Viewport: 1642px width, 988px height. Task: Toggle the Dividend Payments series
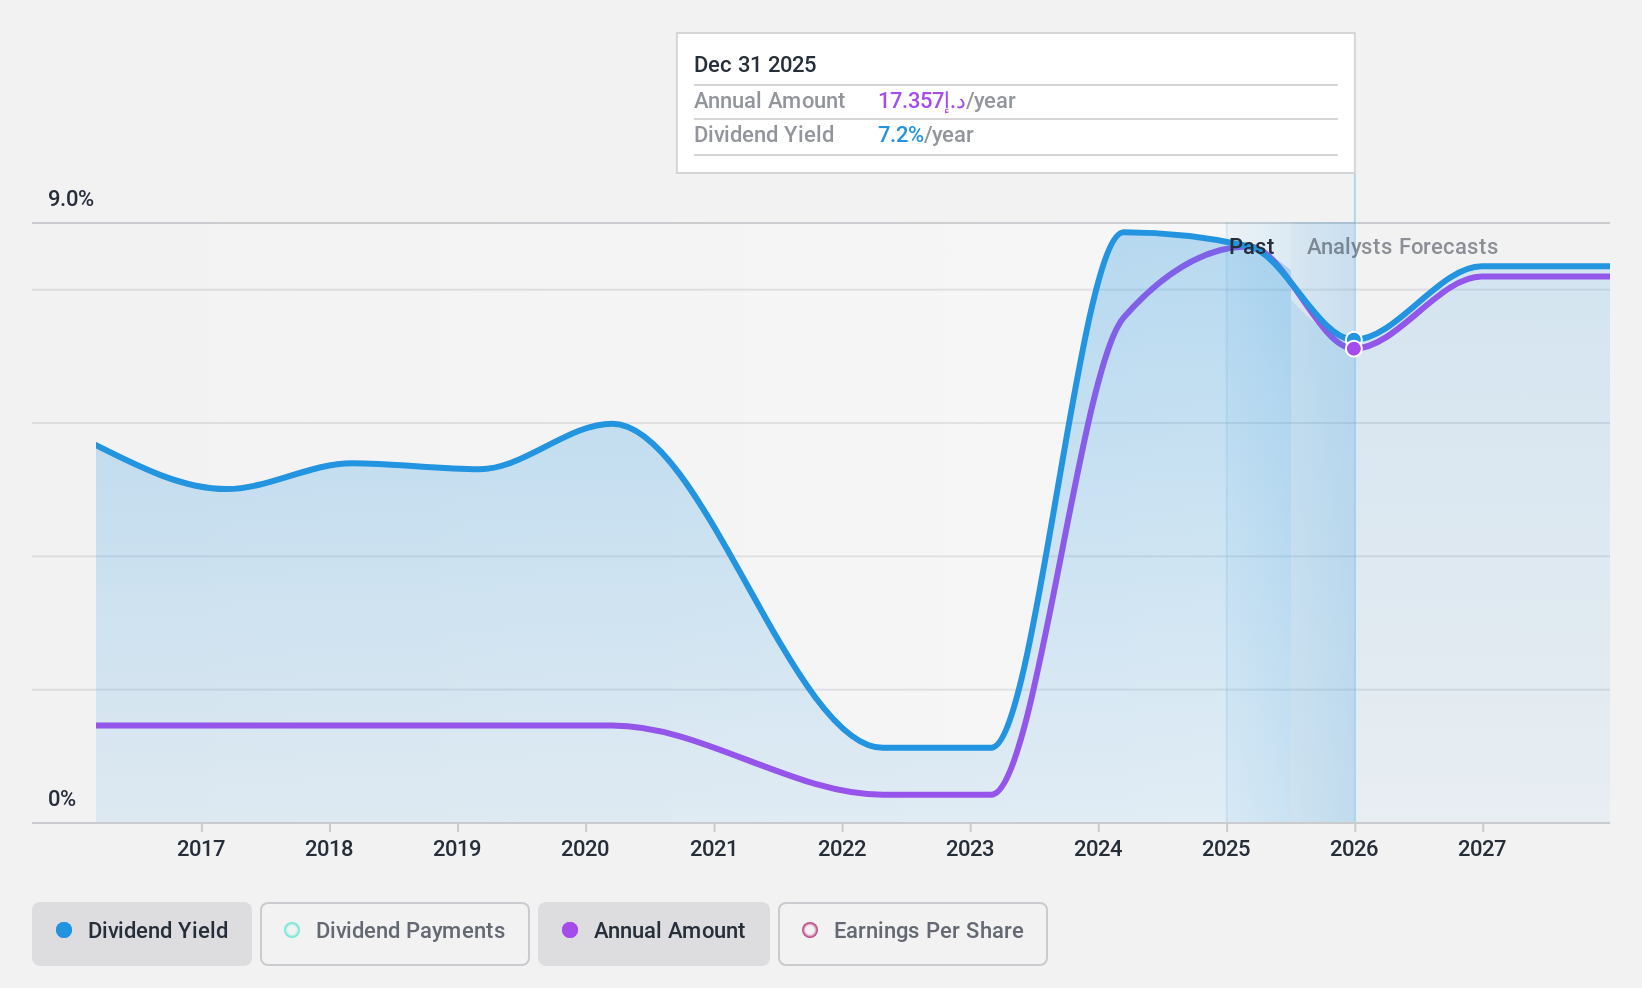[x=395, y=934]
